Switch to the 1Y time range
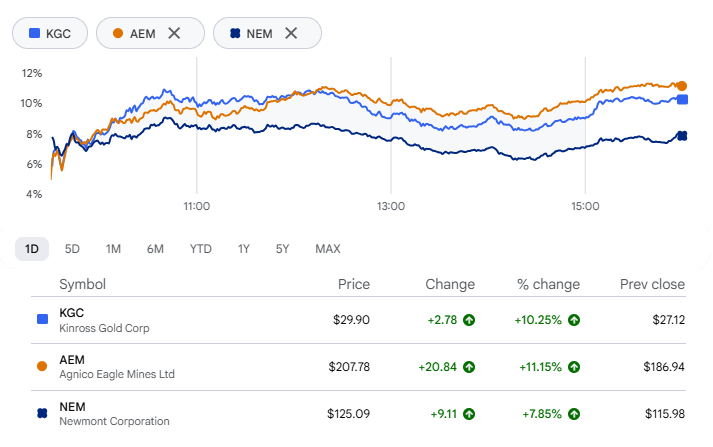The height and width of the screenshot is (447, 713). pos(243,249)
